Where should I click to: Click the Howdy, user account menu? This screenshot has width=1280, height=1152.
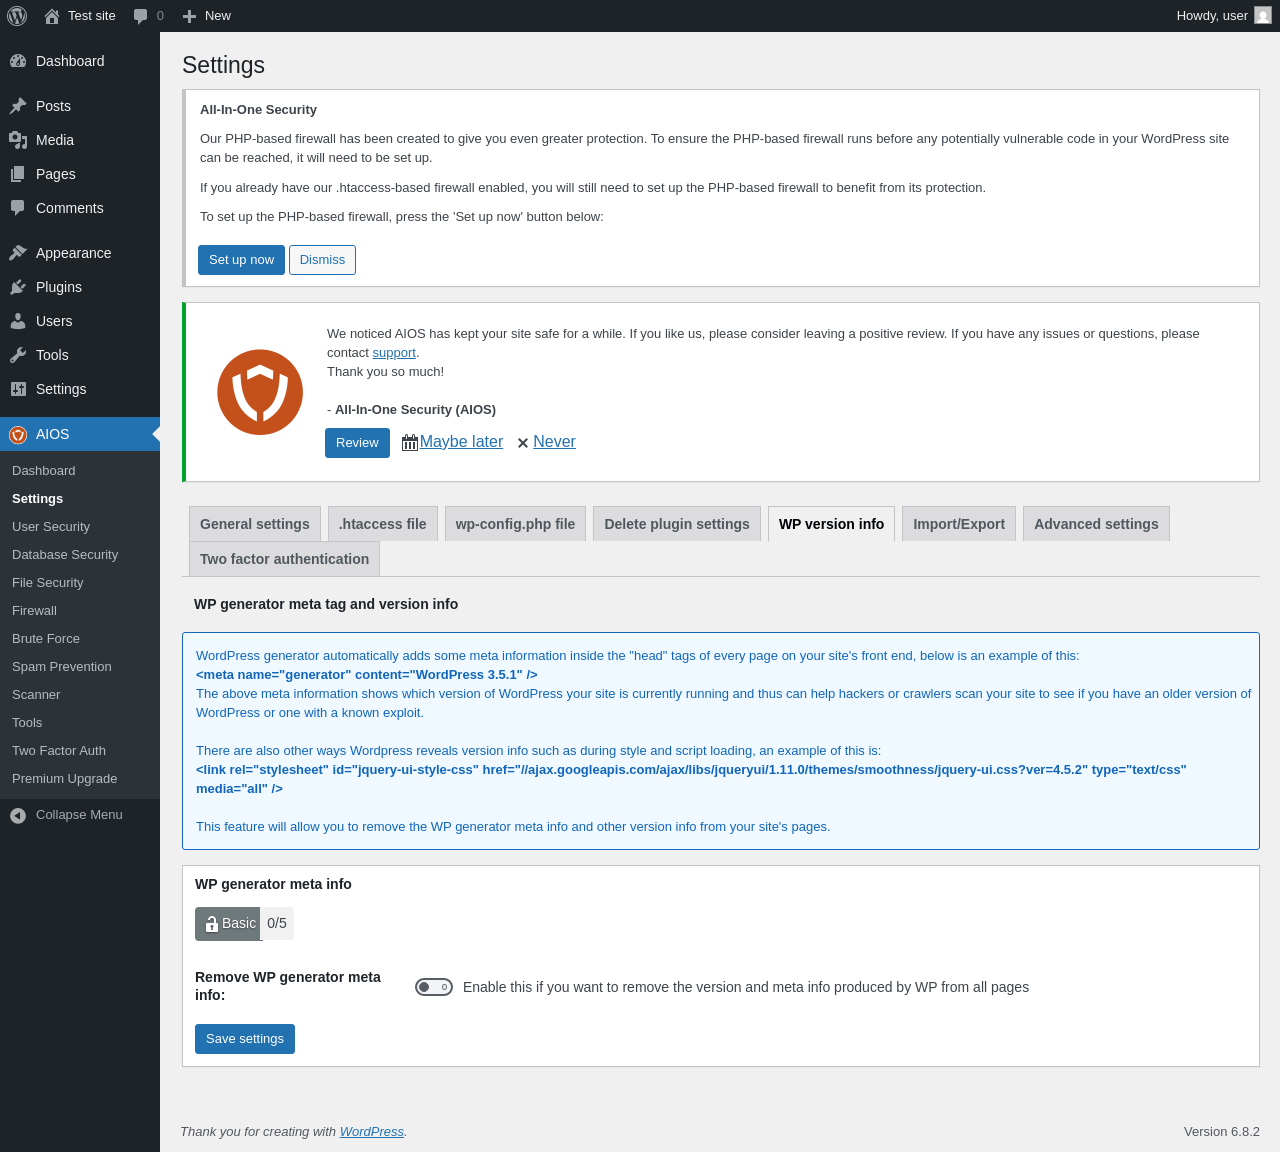click(x=1224, y=16)
